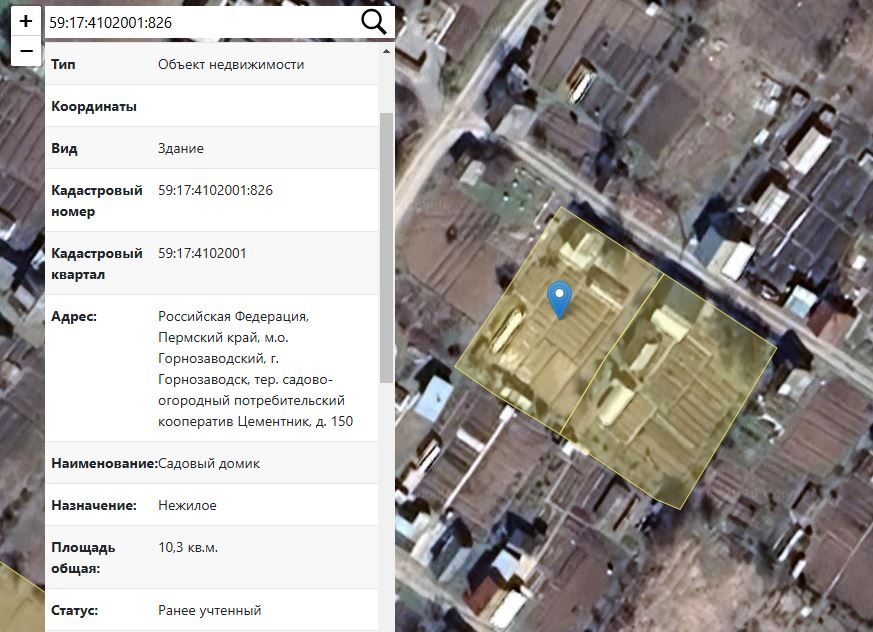Click the 'Назначение:' label

click(94, 506)
